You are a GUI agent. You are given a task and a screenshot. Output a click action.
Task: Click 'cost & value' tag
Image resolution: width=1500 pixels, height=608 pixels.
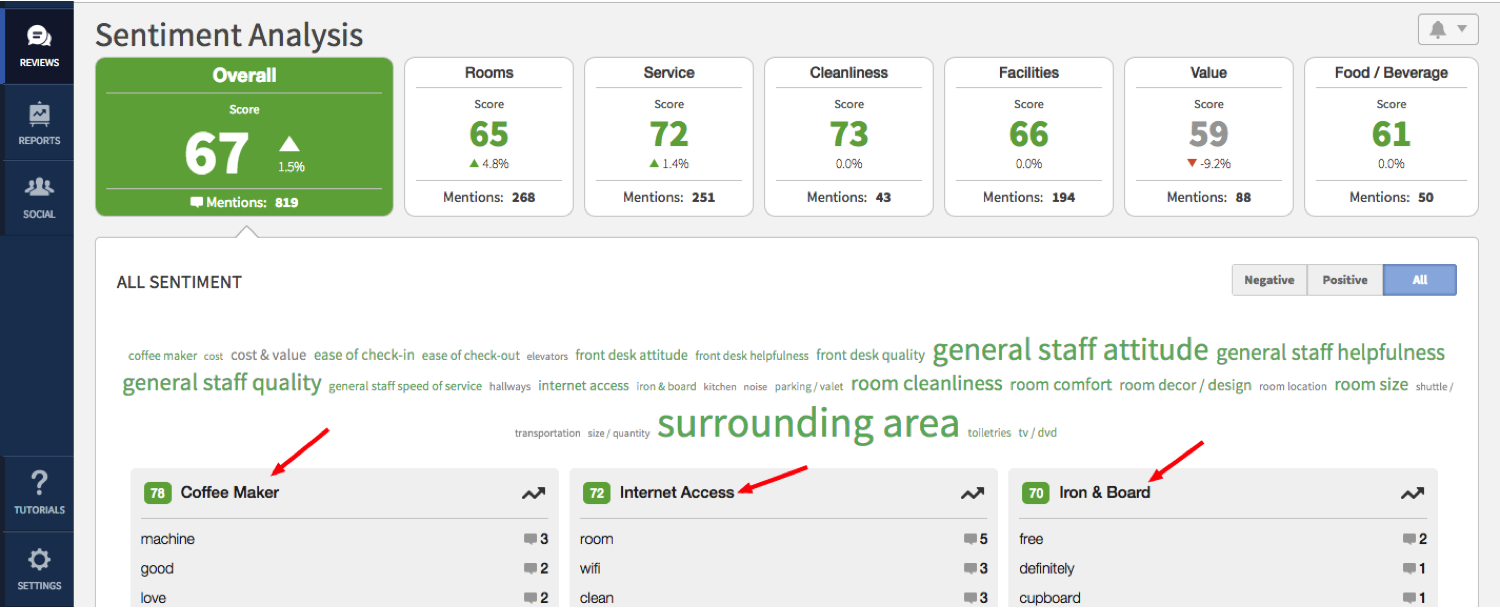point(268,355)
